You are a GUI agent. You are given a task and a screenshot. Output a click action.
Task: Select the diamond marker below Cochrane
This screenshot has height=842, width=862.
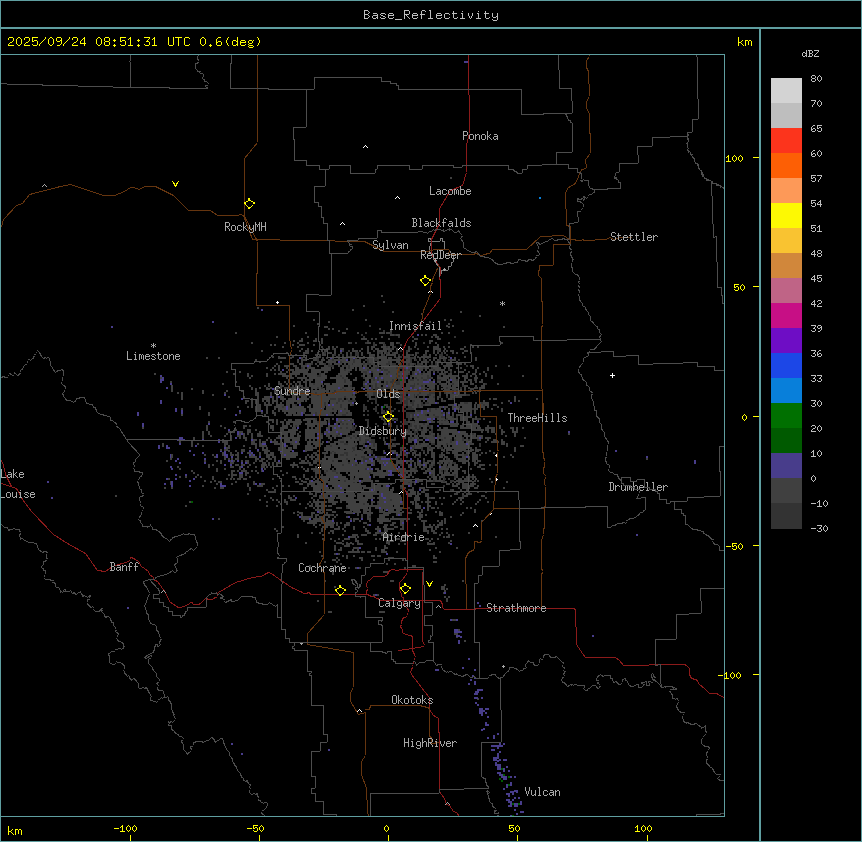(340, 590)
